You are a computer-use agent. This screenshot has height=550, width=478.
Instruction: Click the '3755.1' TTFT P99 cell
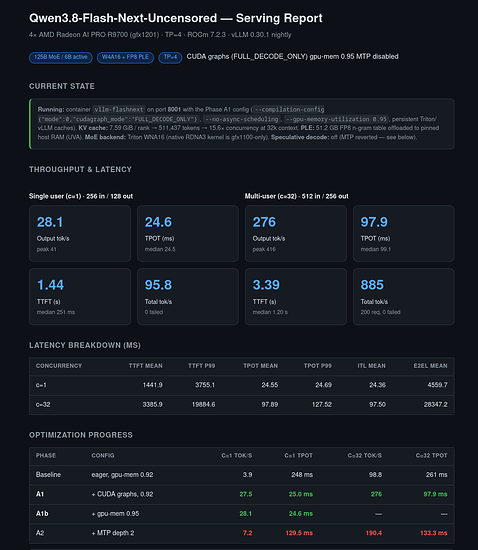205,385
